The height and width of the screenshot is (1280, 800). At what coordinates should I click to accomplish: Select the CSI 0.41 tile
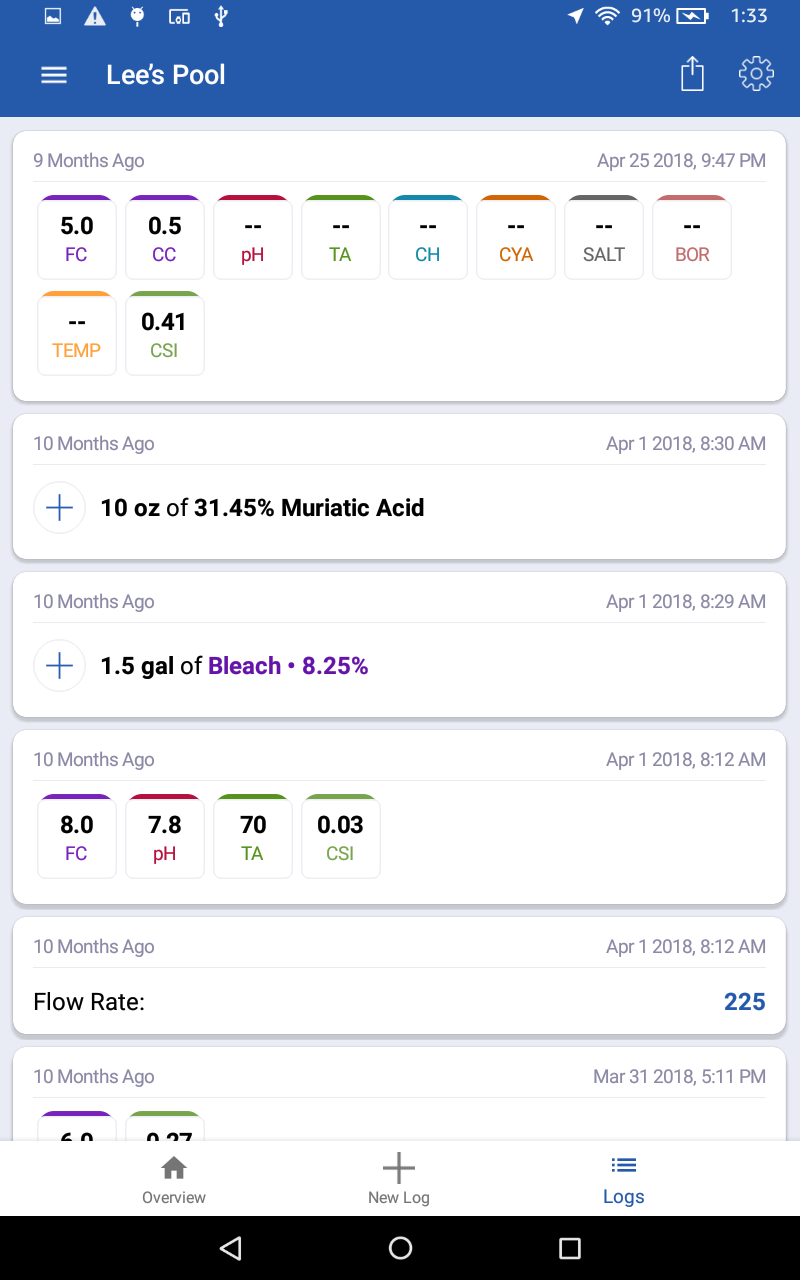(x=164, y=333)
